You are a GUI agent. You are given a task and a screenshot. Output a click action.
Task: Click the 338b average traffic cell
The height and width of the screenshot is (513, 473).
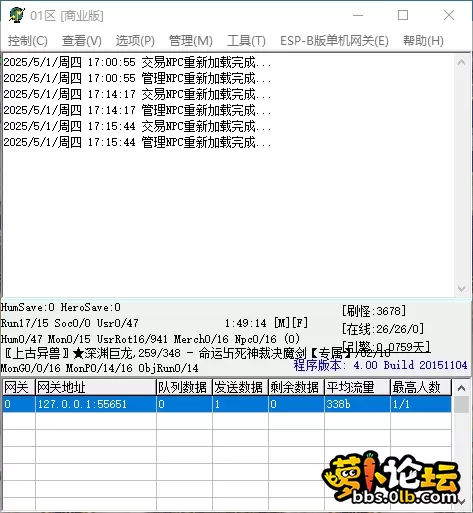(x=357, y=404)
